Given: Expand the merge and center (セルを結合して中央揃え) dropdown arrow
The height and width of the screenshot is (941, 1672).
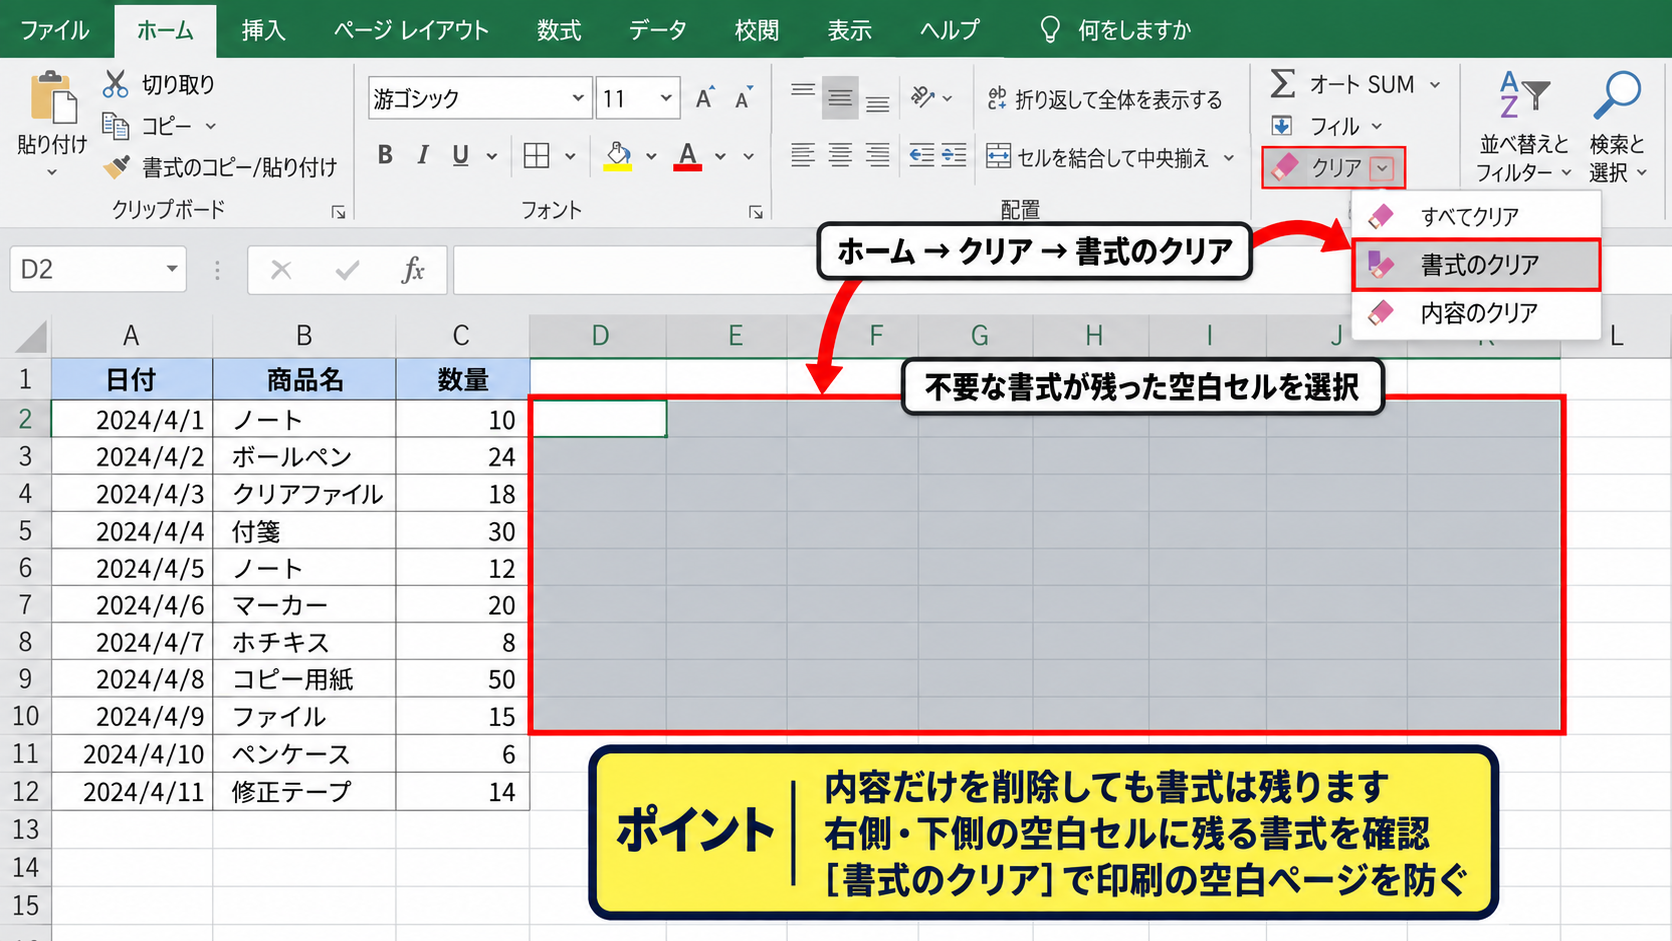Looking at the screenshot, I should pyautogui.click(x=1229, y=157).
